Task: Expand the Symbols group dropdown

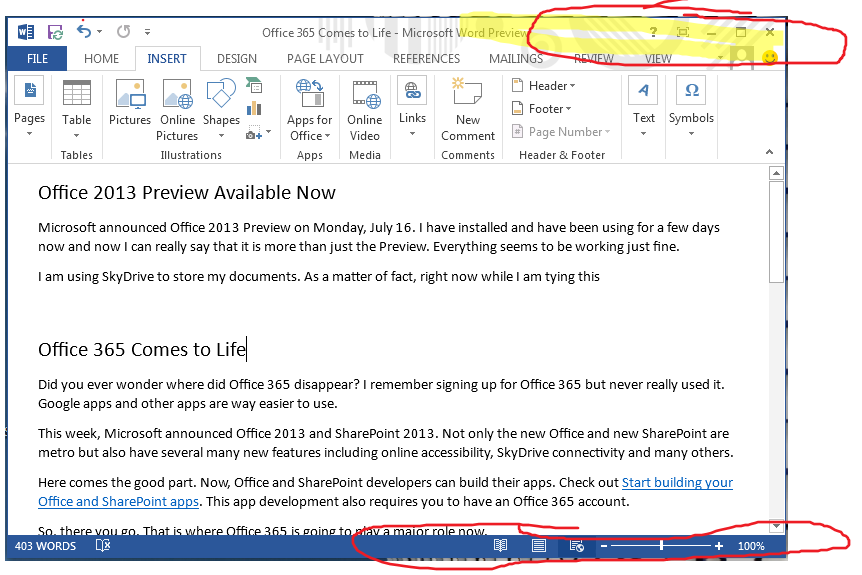Action: click(691, 108)
